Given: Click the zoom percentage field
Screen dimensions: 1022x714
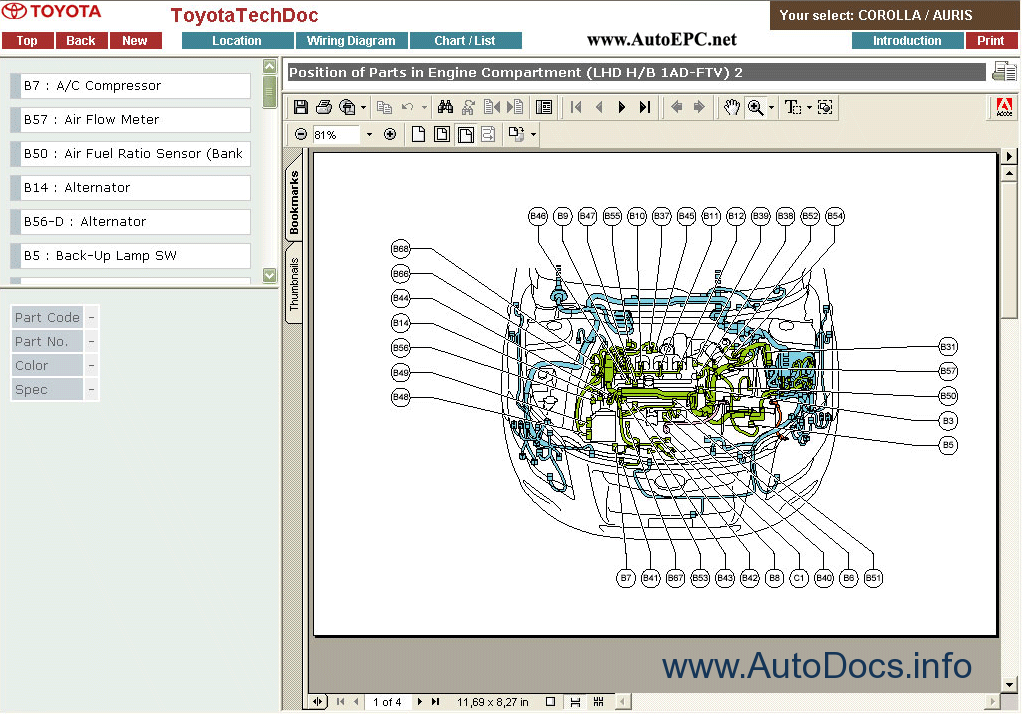Looking at the screenshot, I should 335,134.
